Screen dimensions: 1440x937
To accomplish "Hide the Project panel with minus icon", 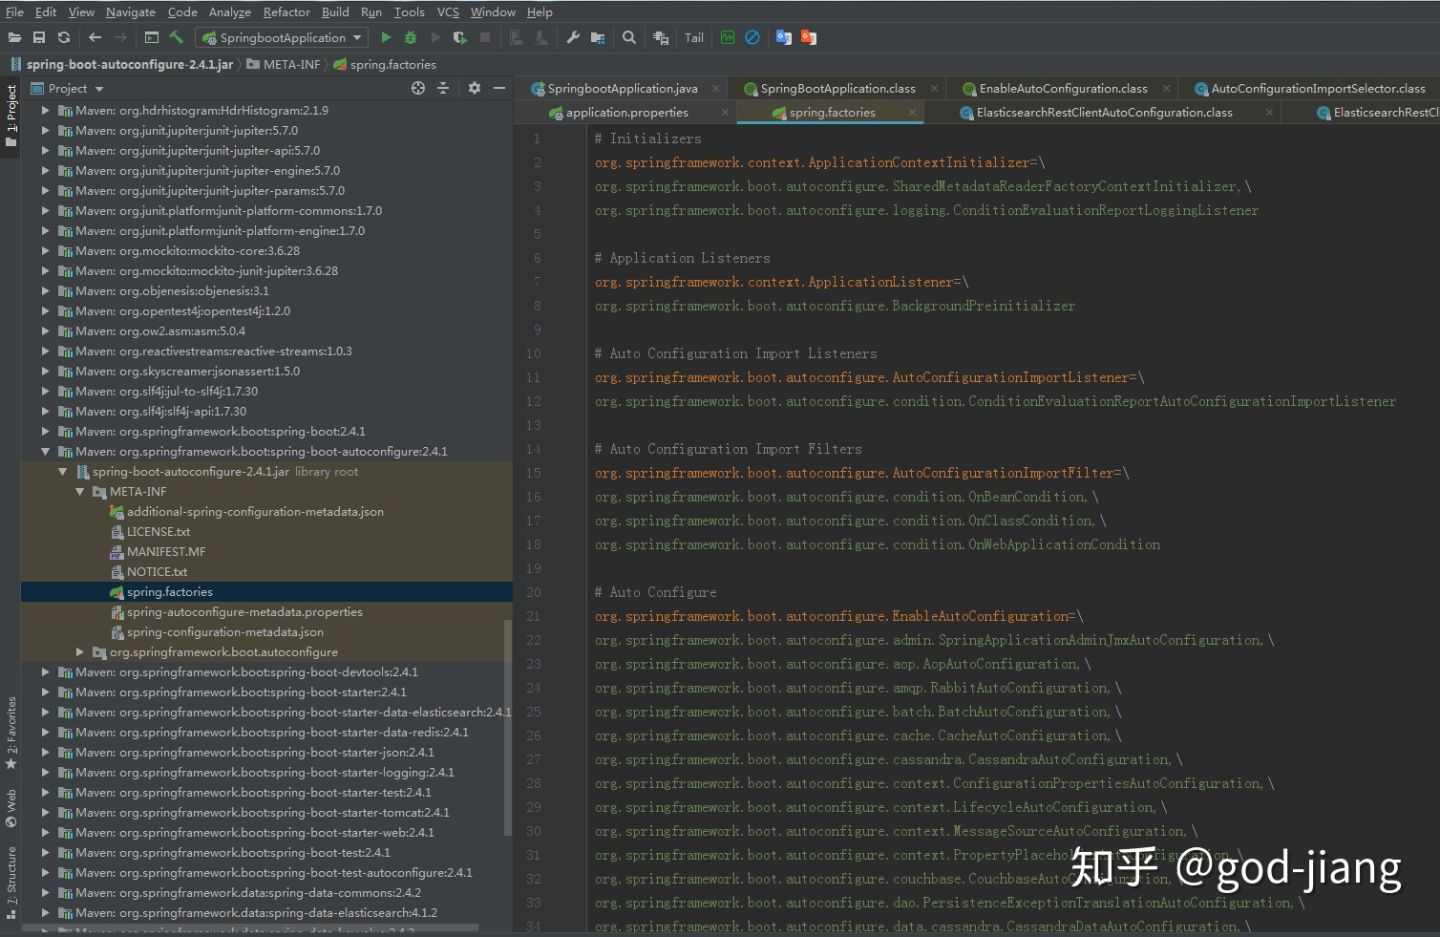I will coord(499,88).
